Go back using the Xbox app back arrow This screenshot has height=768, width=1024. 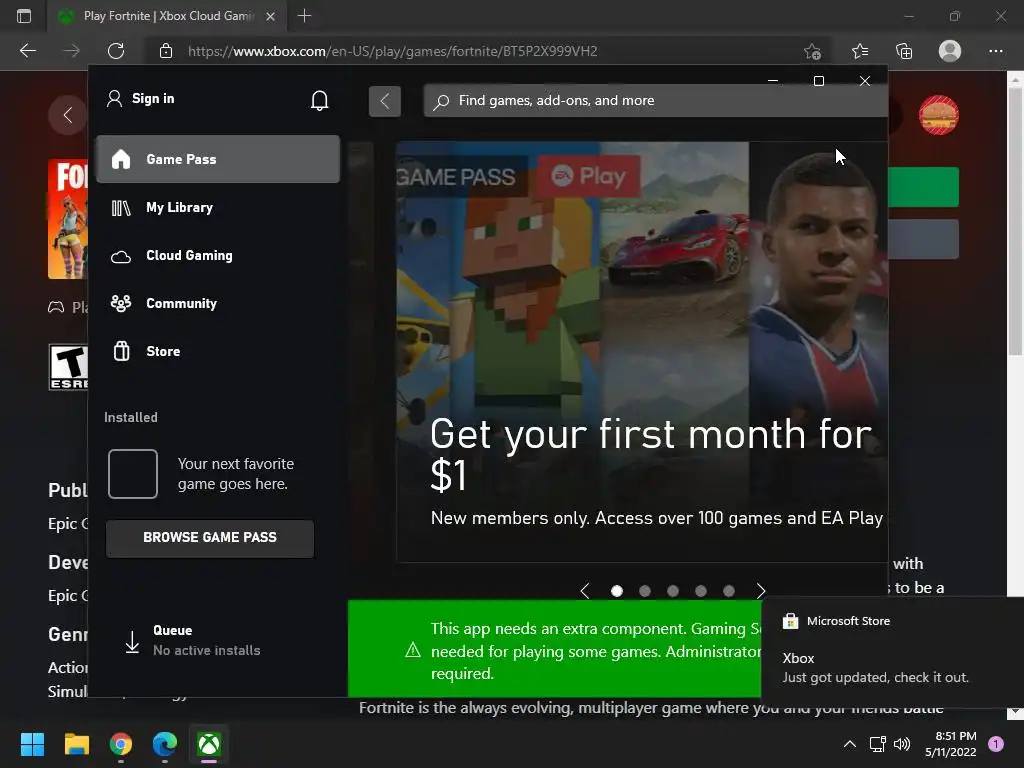(x=385, y=101)
